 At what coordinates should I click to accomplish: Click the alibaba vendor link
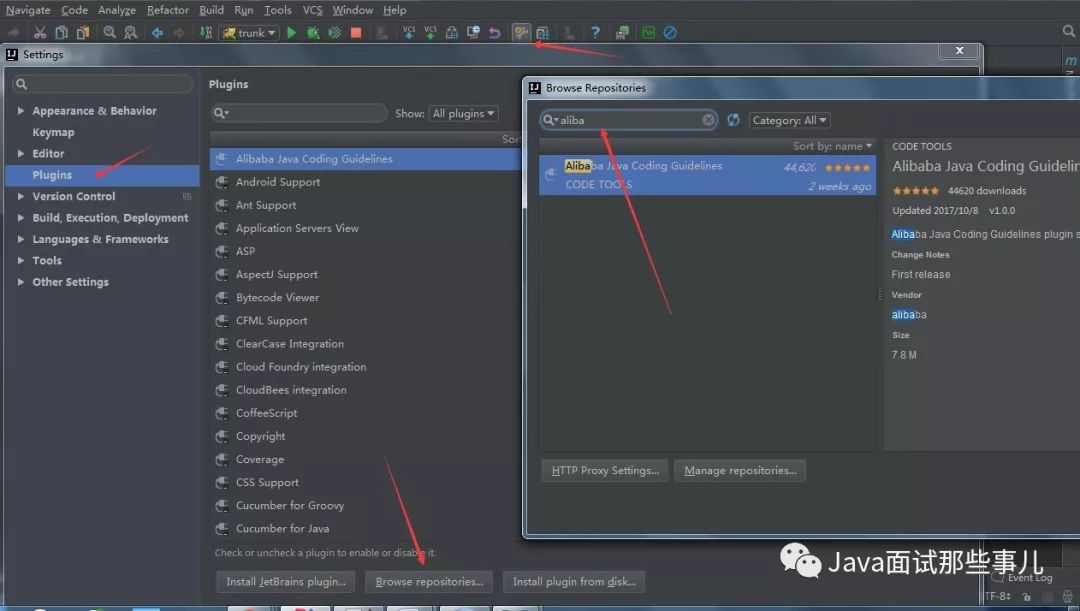tap(908, 315)
